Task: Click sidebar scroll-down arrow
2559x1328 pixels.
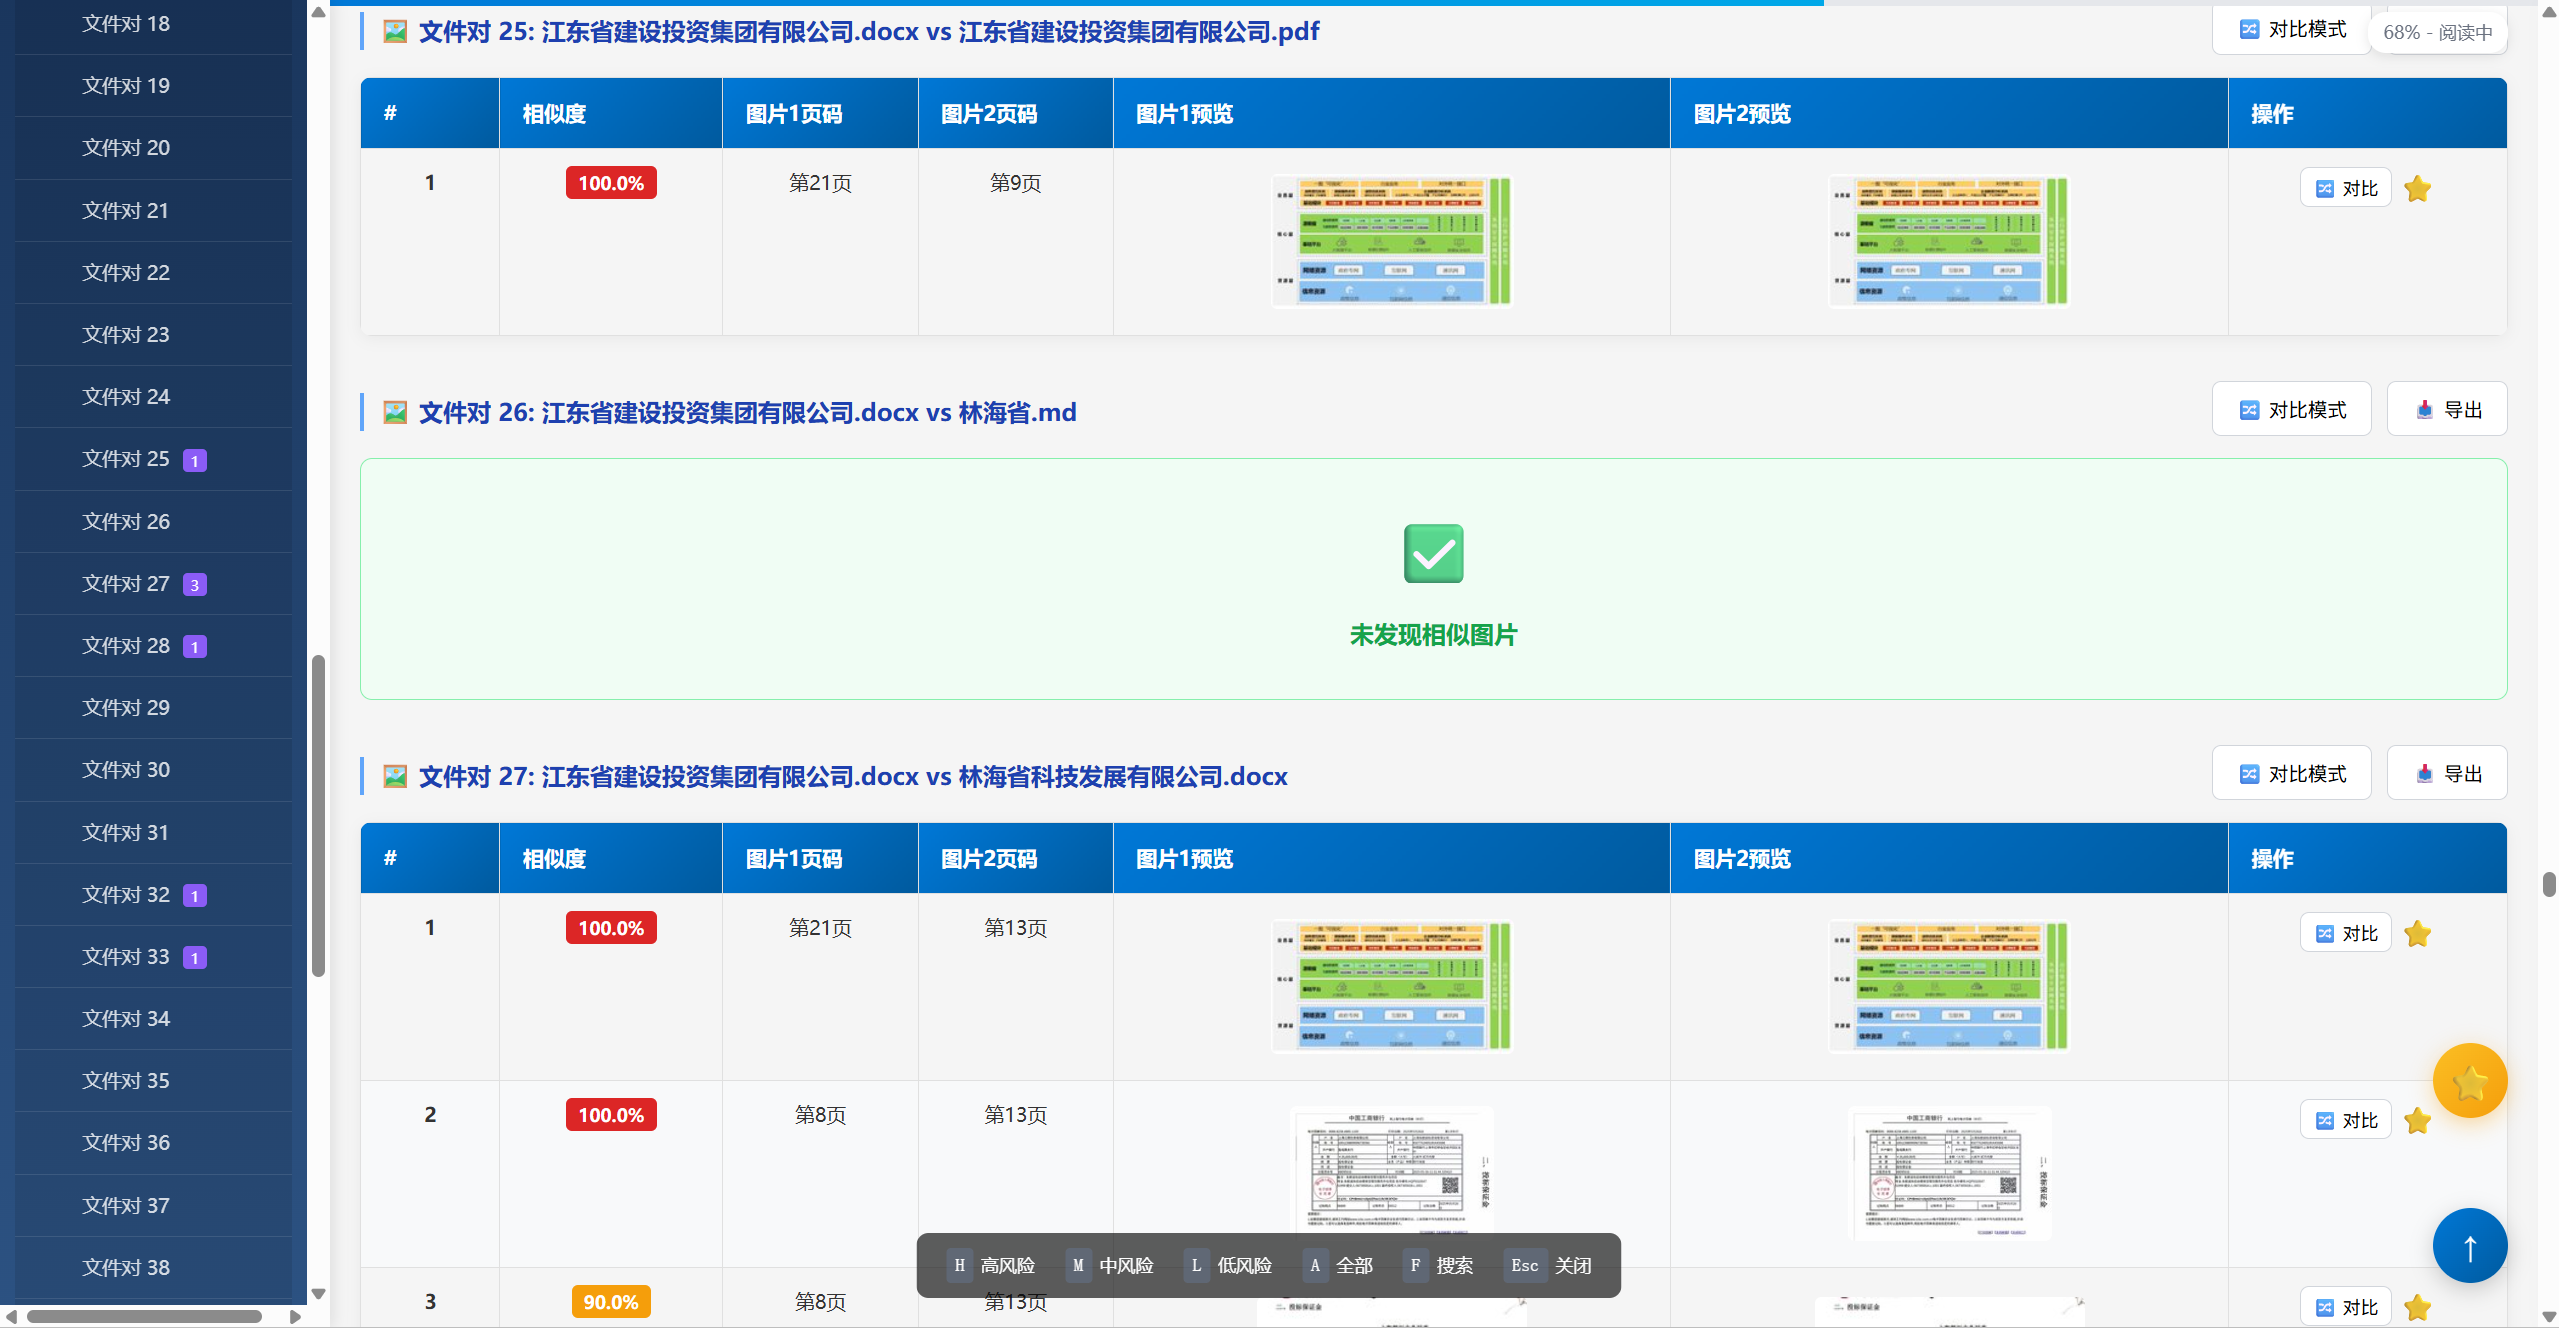Action: point(318,1294)
